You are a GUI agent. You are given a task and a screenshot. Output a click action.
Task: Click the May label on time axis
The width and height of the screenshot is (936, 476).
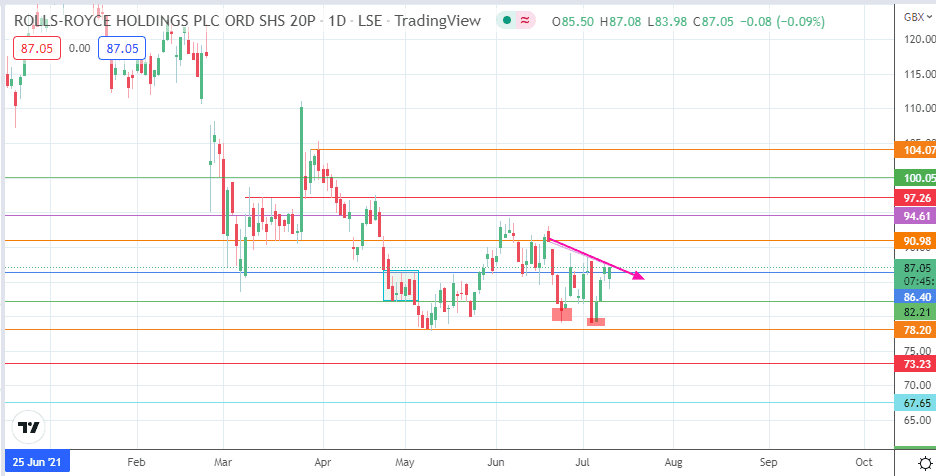click(405, 462)
